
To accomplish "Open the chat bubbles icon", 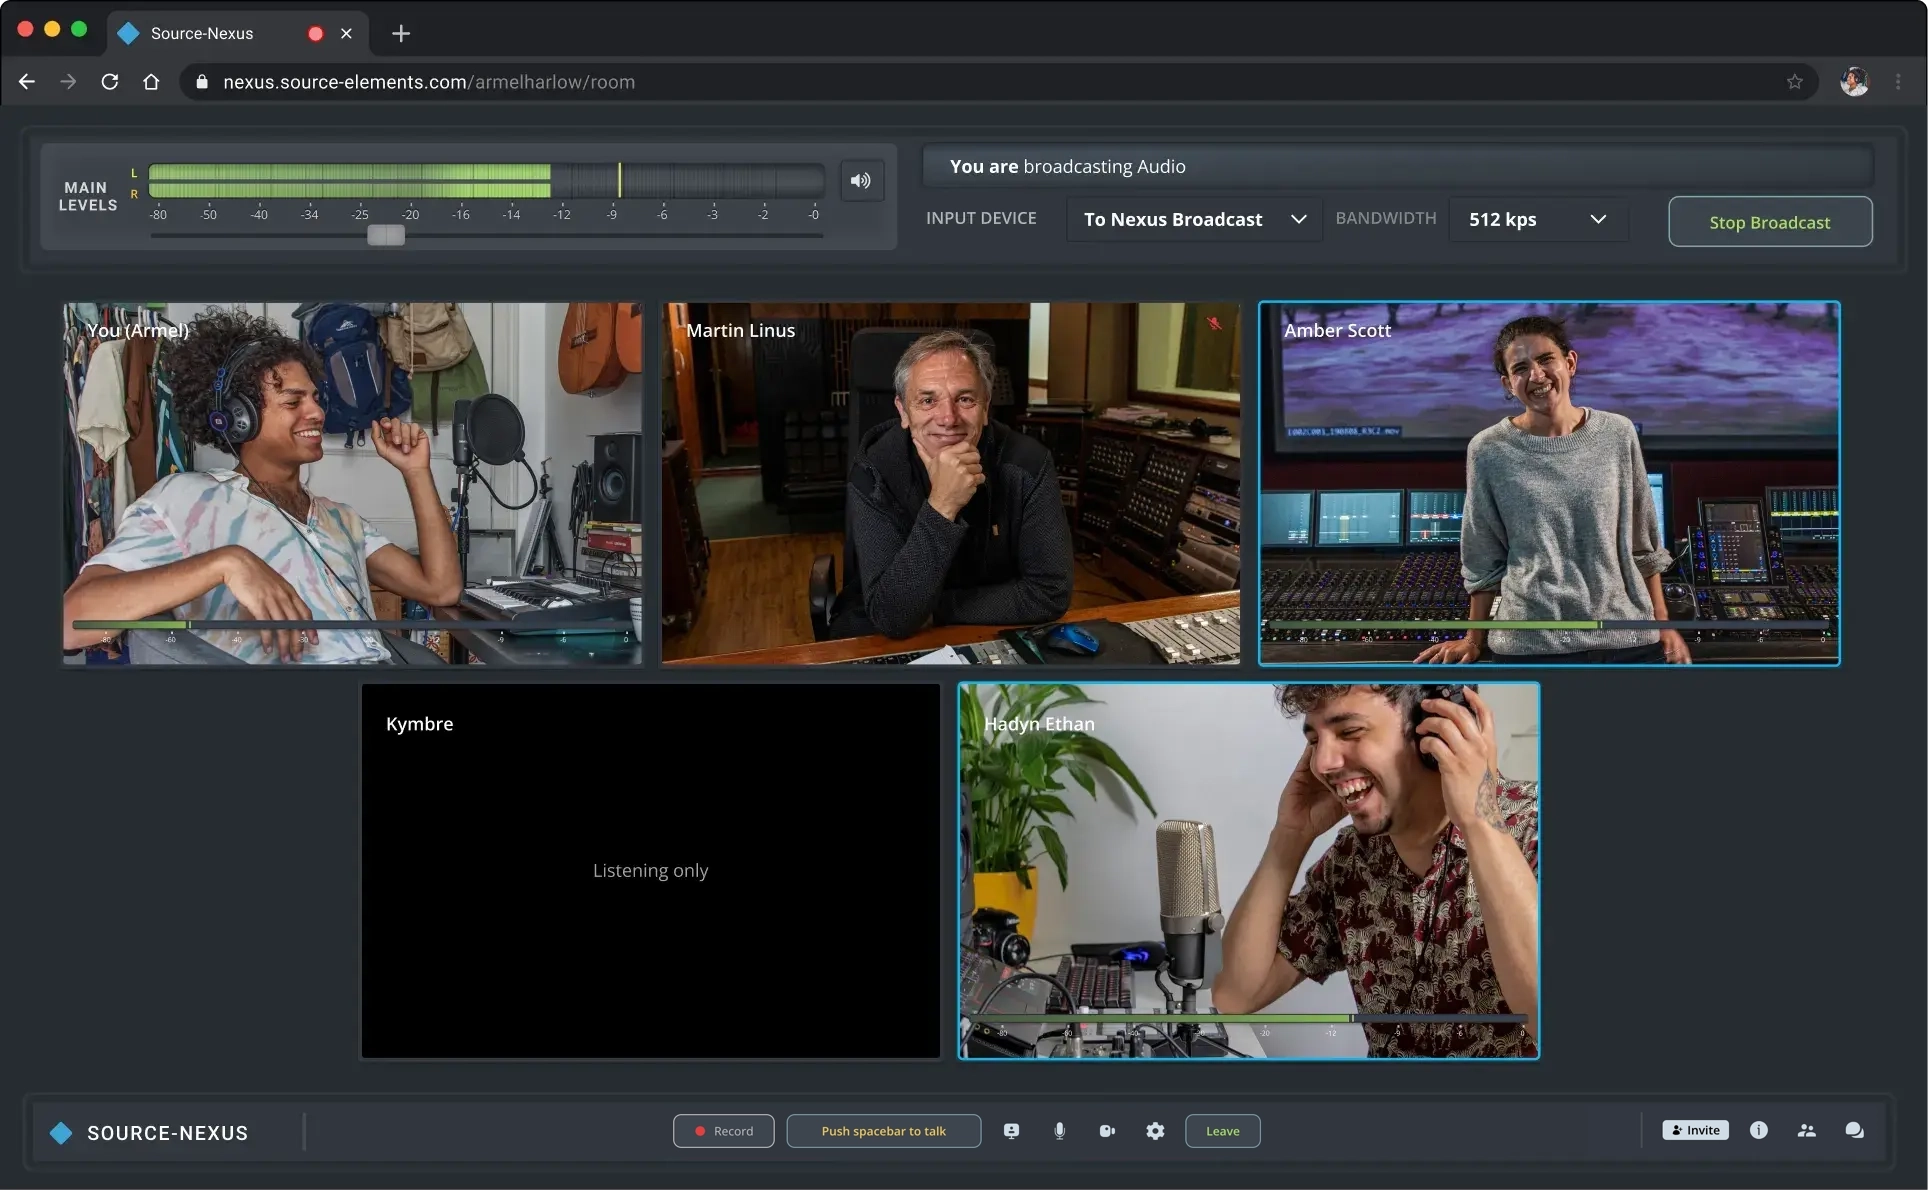I will [1854, 1130].
